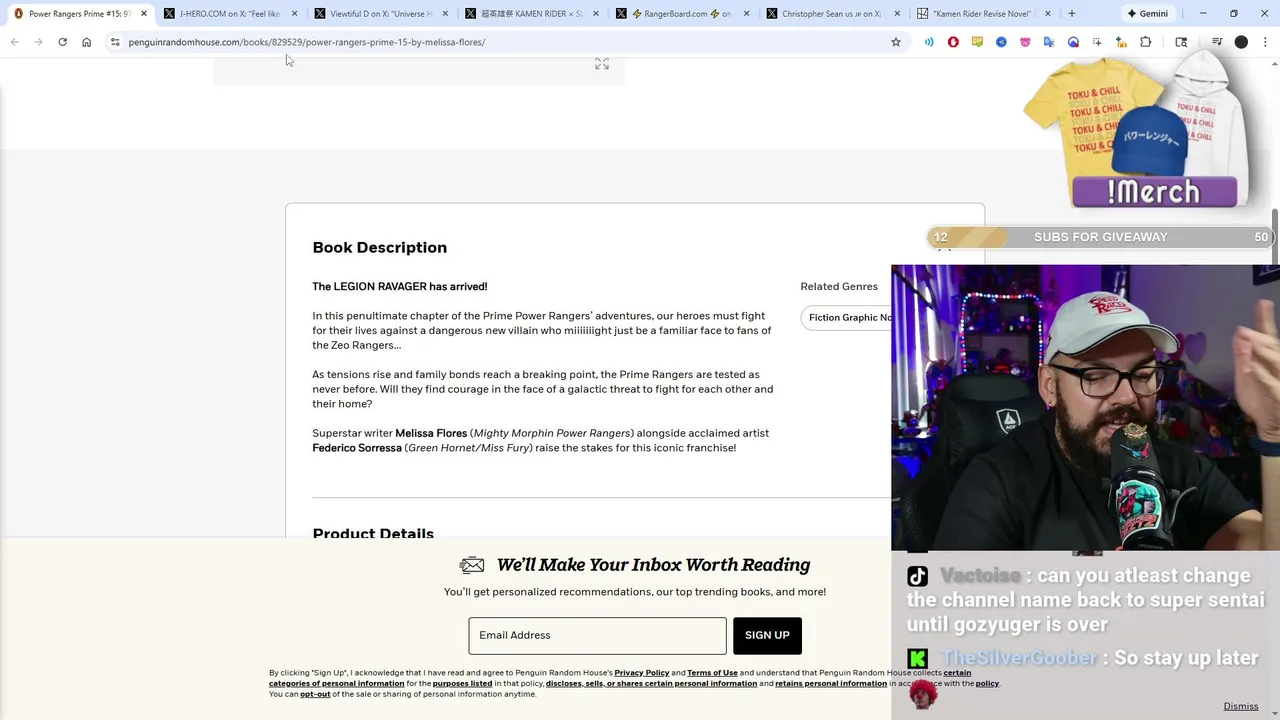Open the Privacy Policy link
1280x720 pixels.
pyautogui.click(x=641, y=673)
